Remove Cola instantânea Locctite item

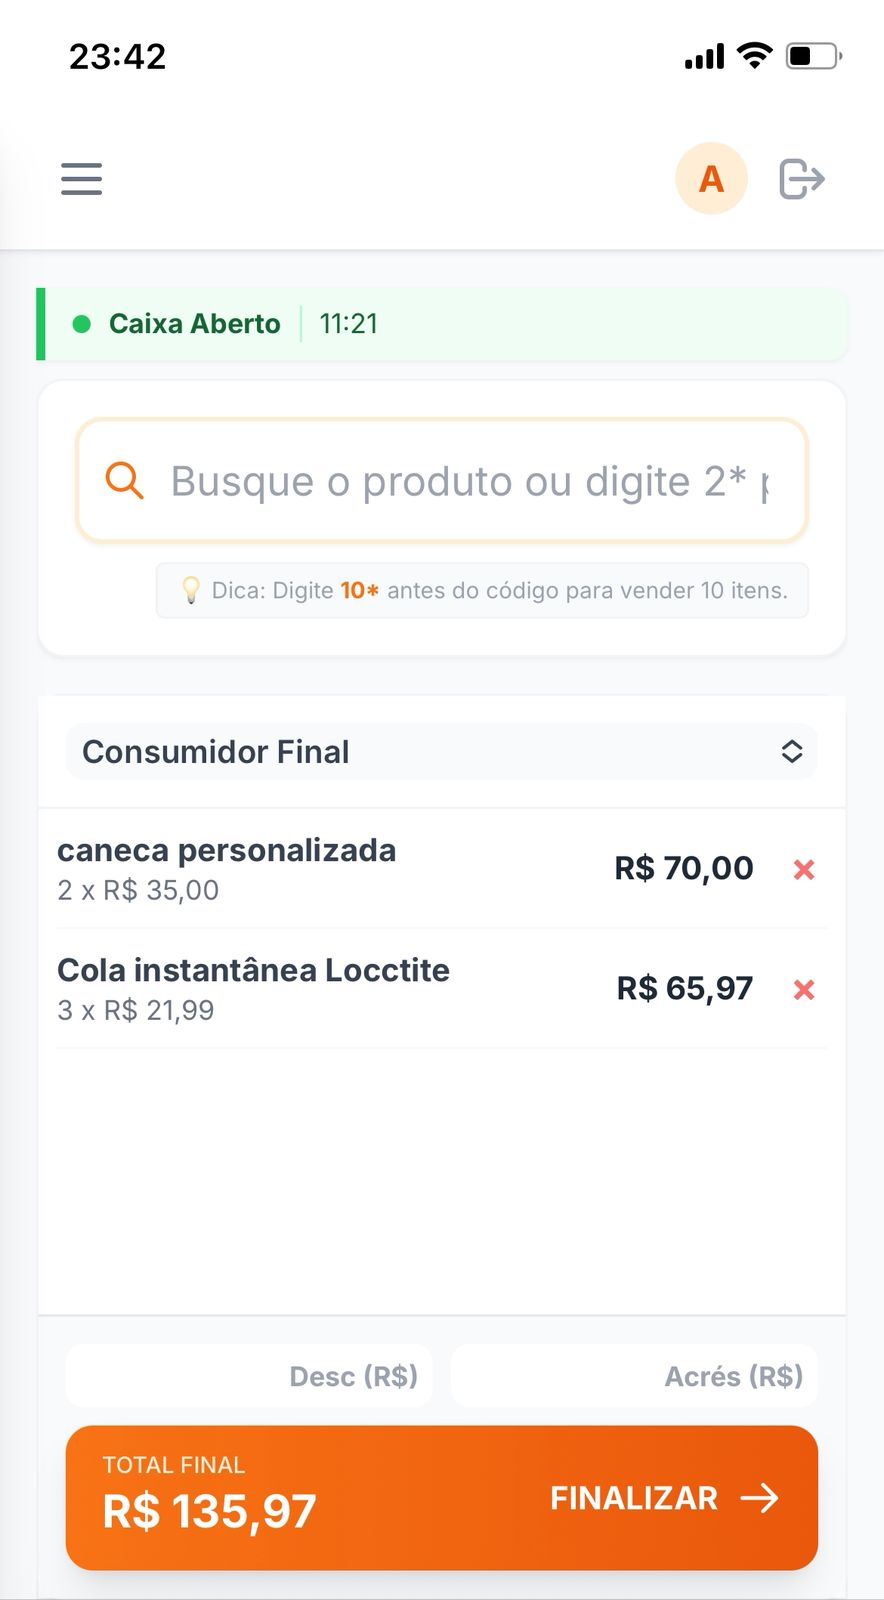804,990
